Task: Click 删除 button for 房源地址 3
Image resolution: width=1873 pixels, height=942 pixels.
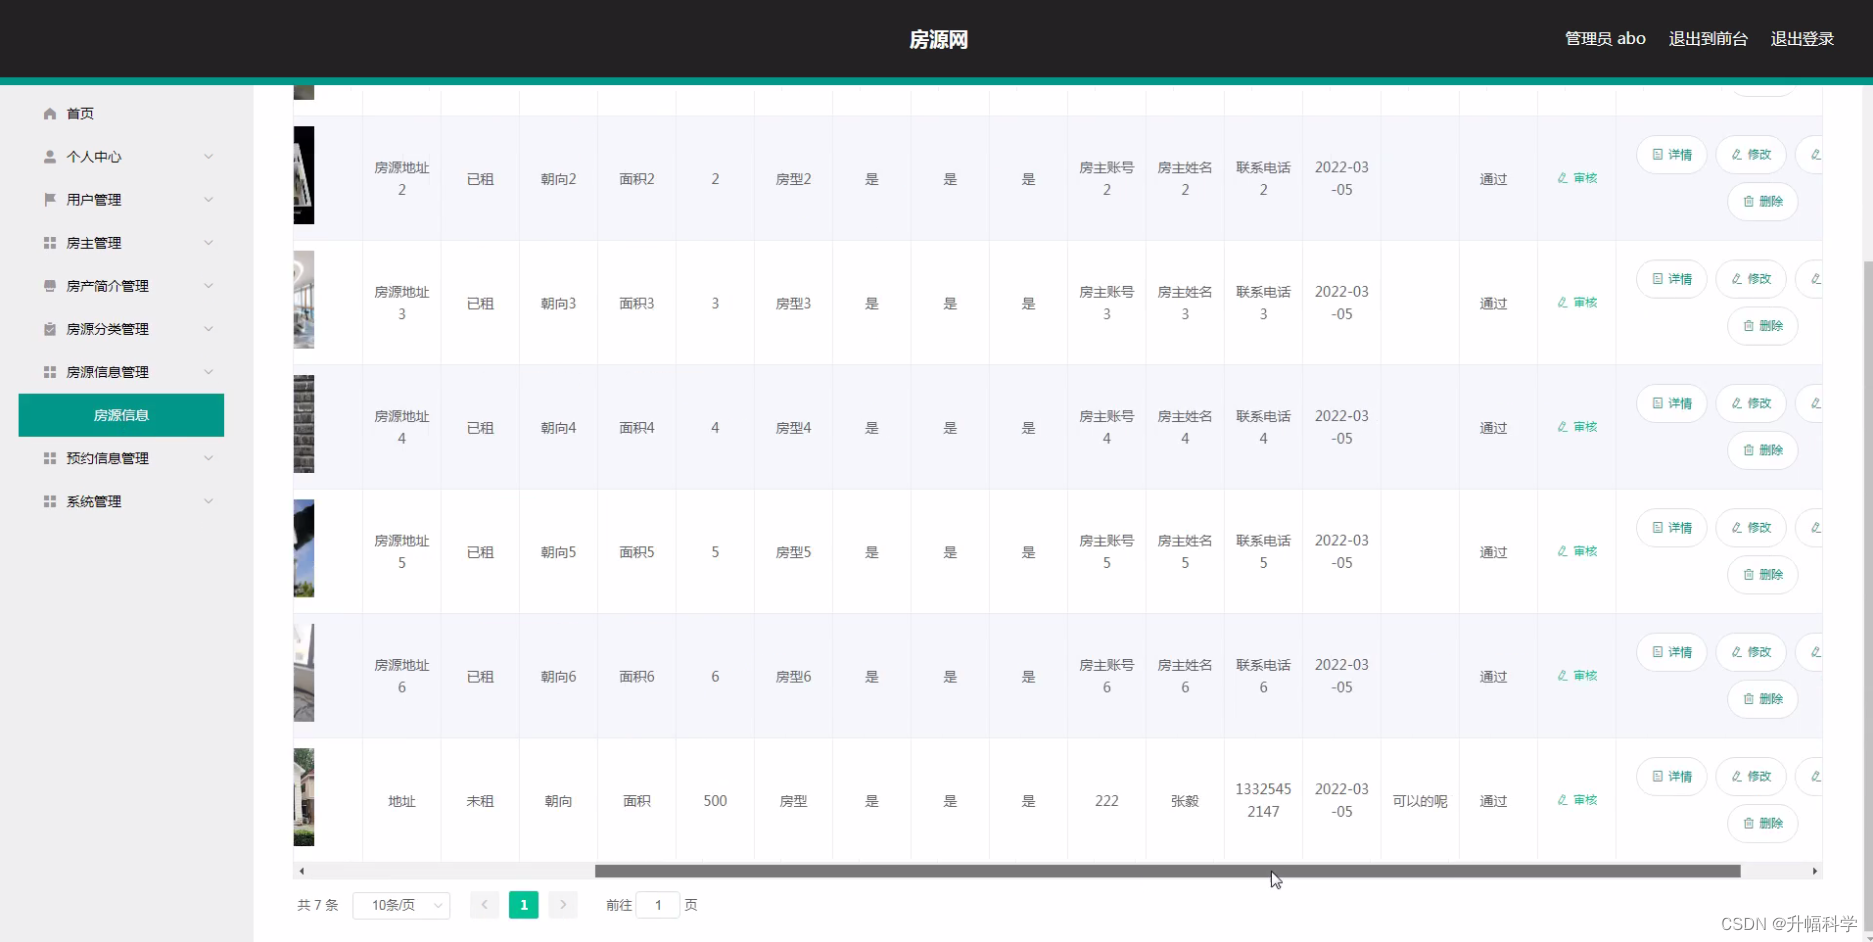Action: 1763,326
